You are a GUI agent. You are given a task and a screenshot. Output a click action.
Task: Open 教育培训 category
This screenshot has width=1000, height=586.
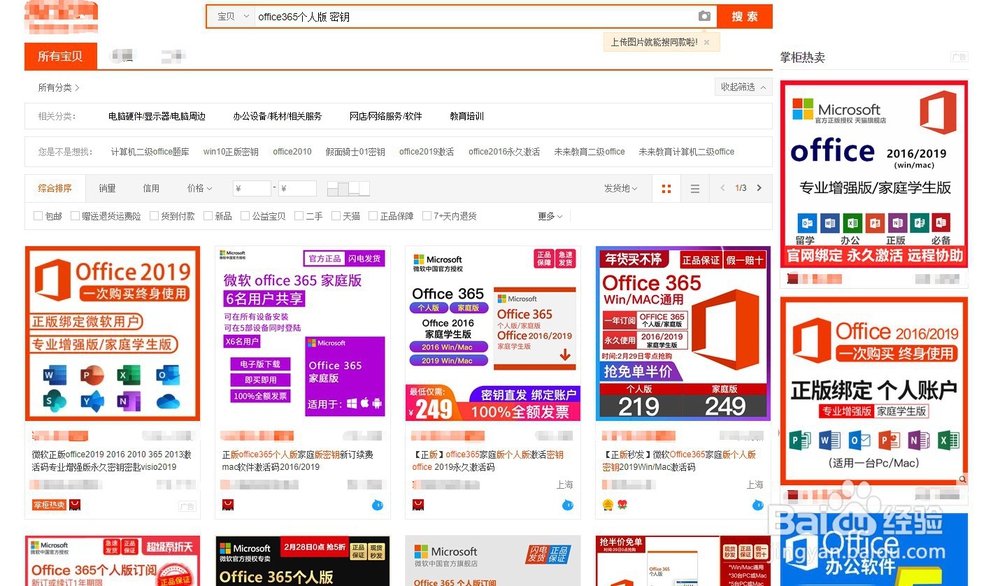click(467, 116)
